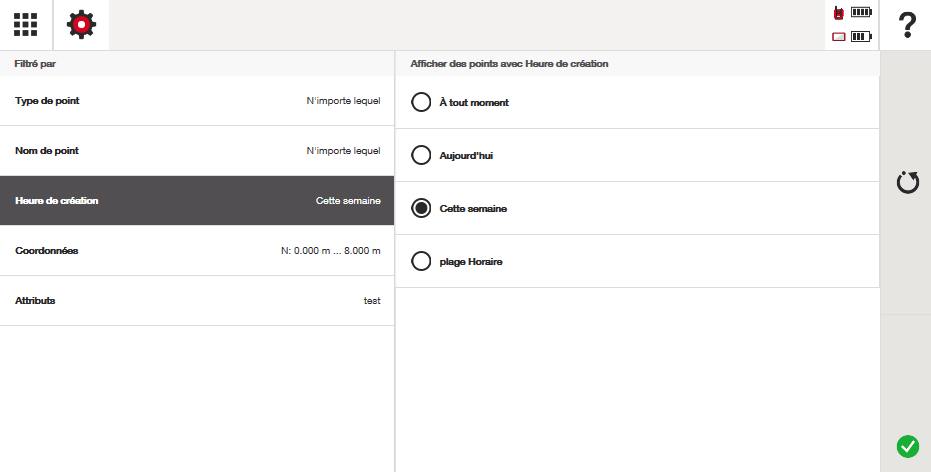Image resolution: width=931 pixels, height=472 pixels.
Task: Click the top battery level indicator
Action: tap(861, 13)
